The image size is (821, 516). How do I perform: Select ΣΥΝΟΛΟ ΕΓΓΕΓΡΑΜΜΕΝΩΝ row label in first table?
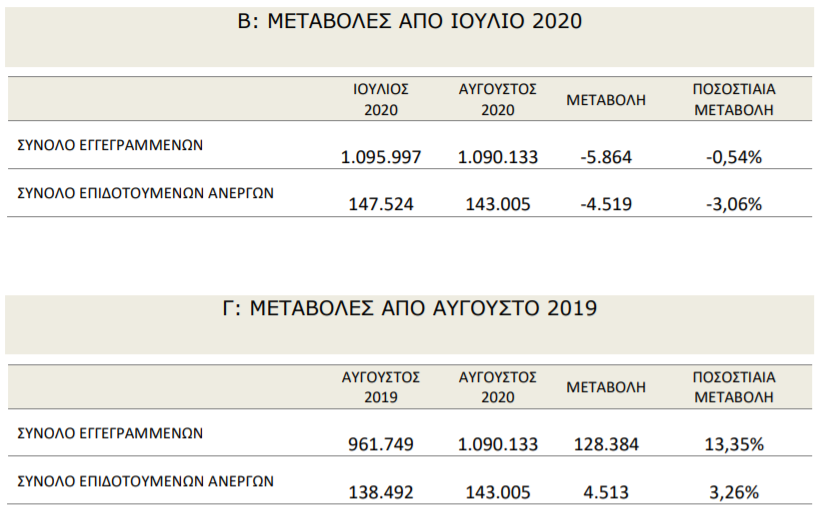pos(110,145)
